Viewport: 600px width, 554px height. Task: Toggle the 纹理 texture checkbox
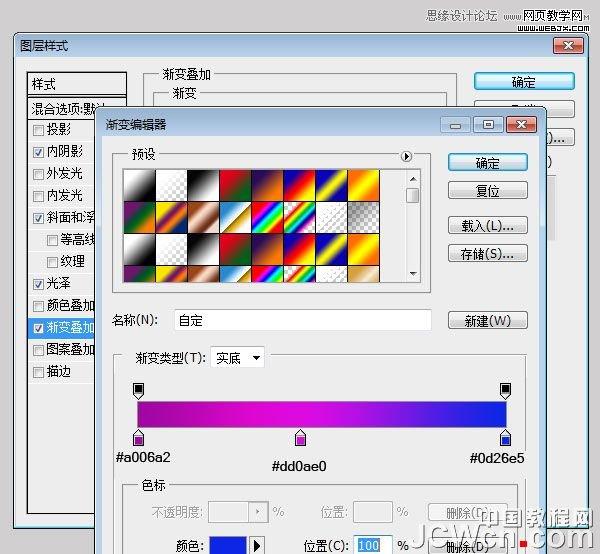pos(52,262)
